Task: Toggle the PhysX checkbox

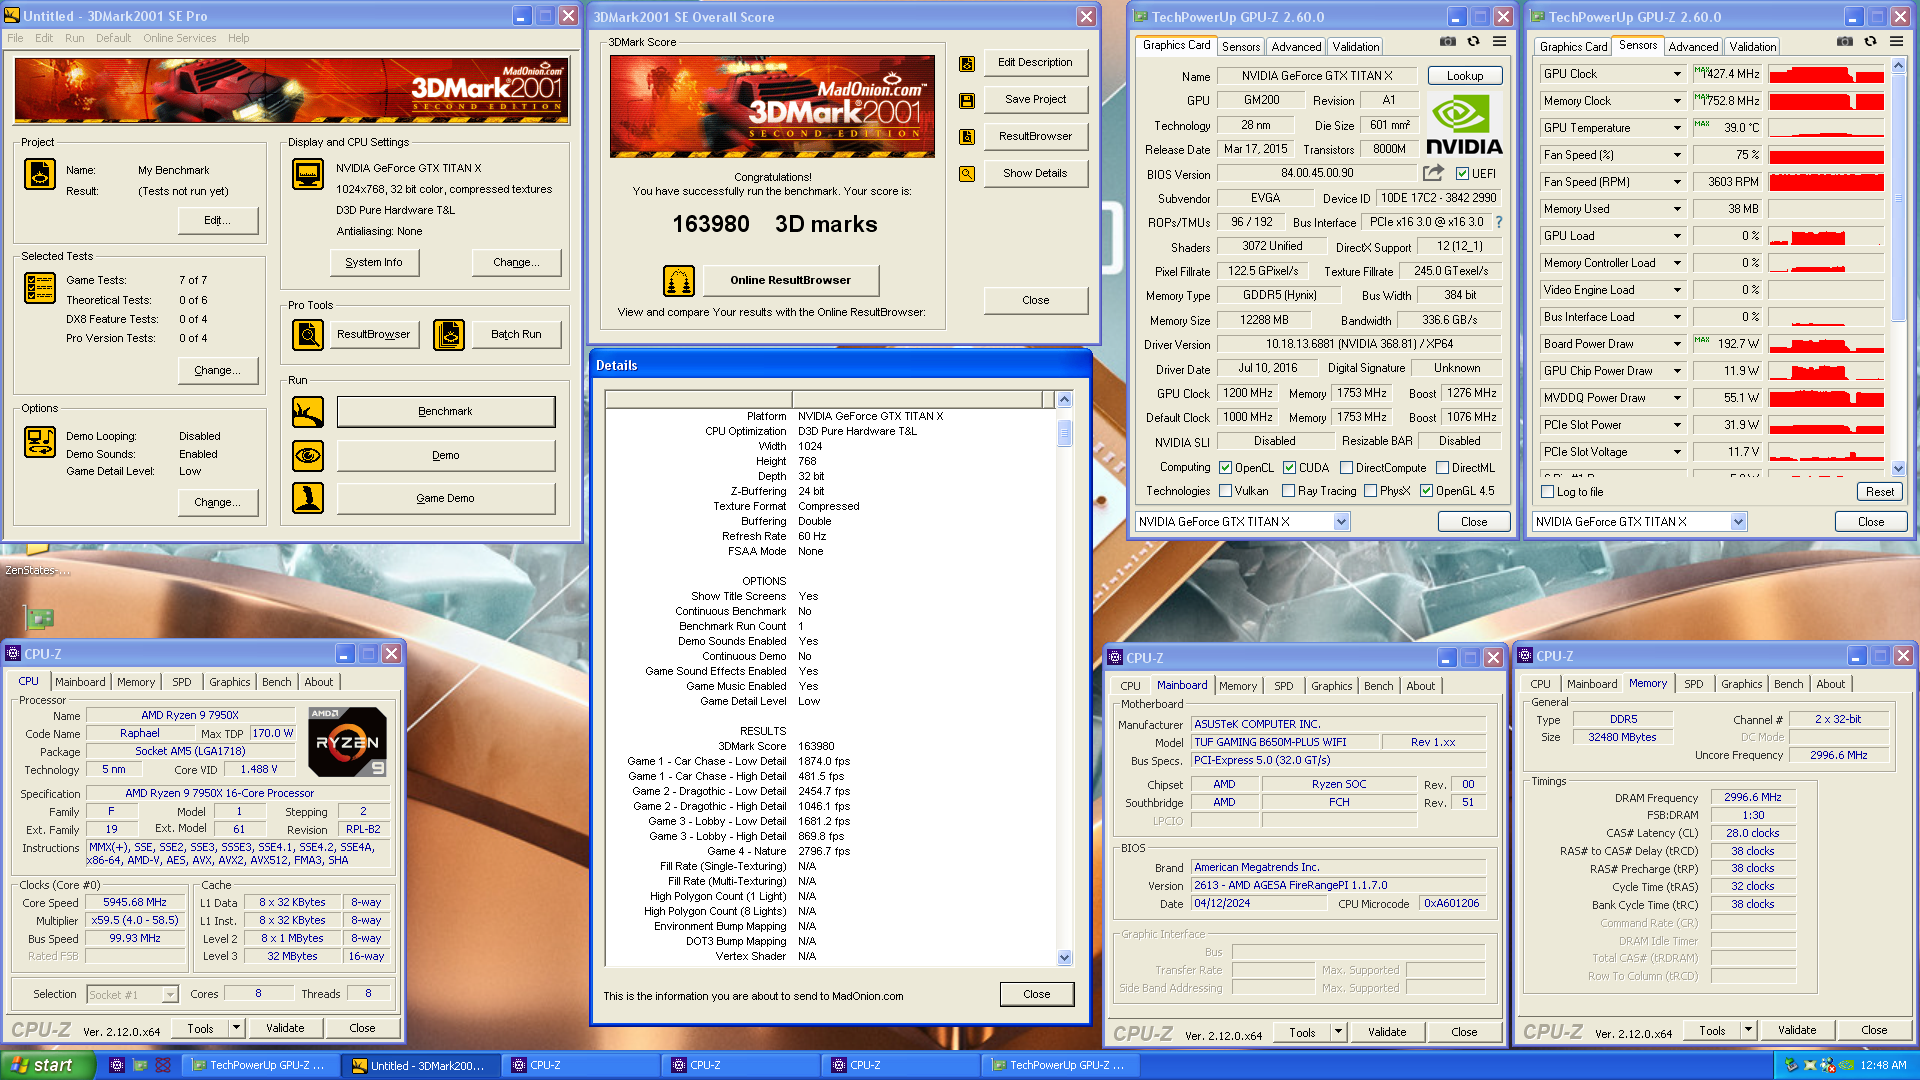Action: pyautogui.click(x=1370, y=491)
